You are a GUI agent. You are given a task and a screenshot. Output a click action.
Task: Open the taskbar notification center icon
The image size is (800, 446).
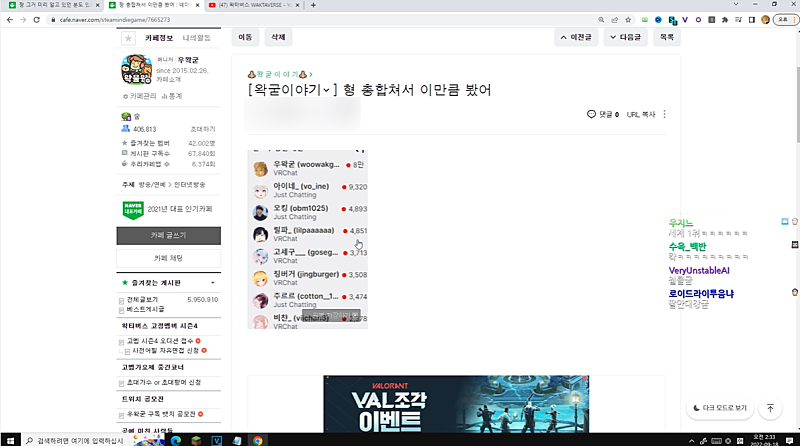pyautogui.click(x=789, y=440)
